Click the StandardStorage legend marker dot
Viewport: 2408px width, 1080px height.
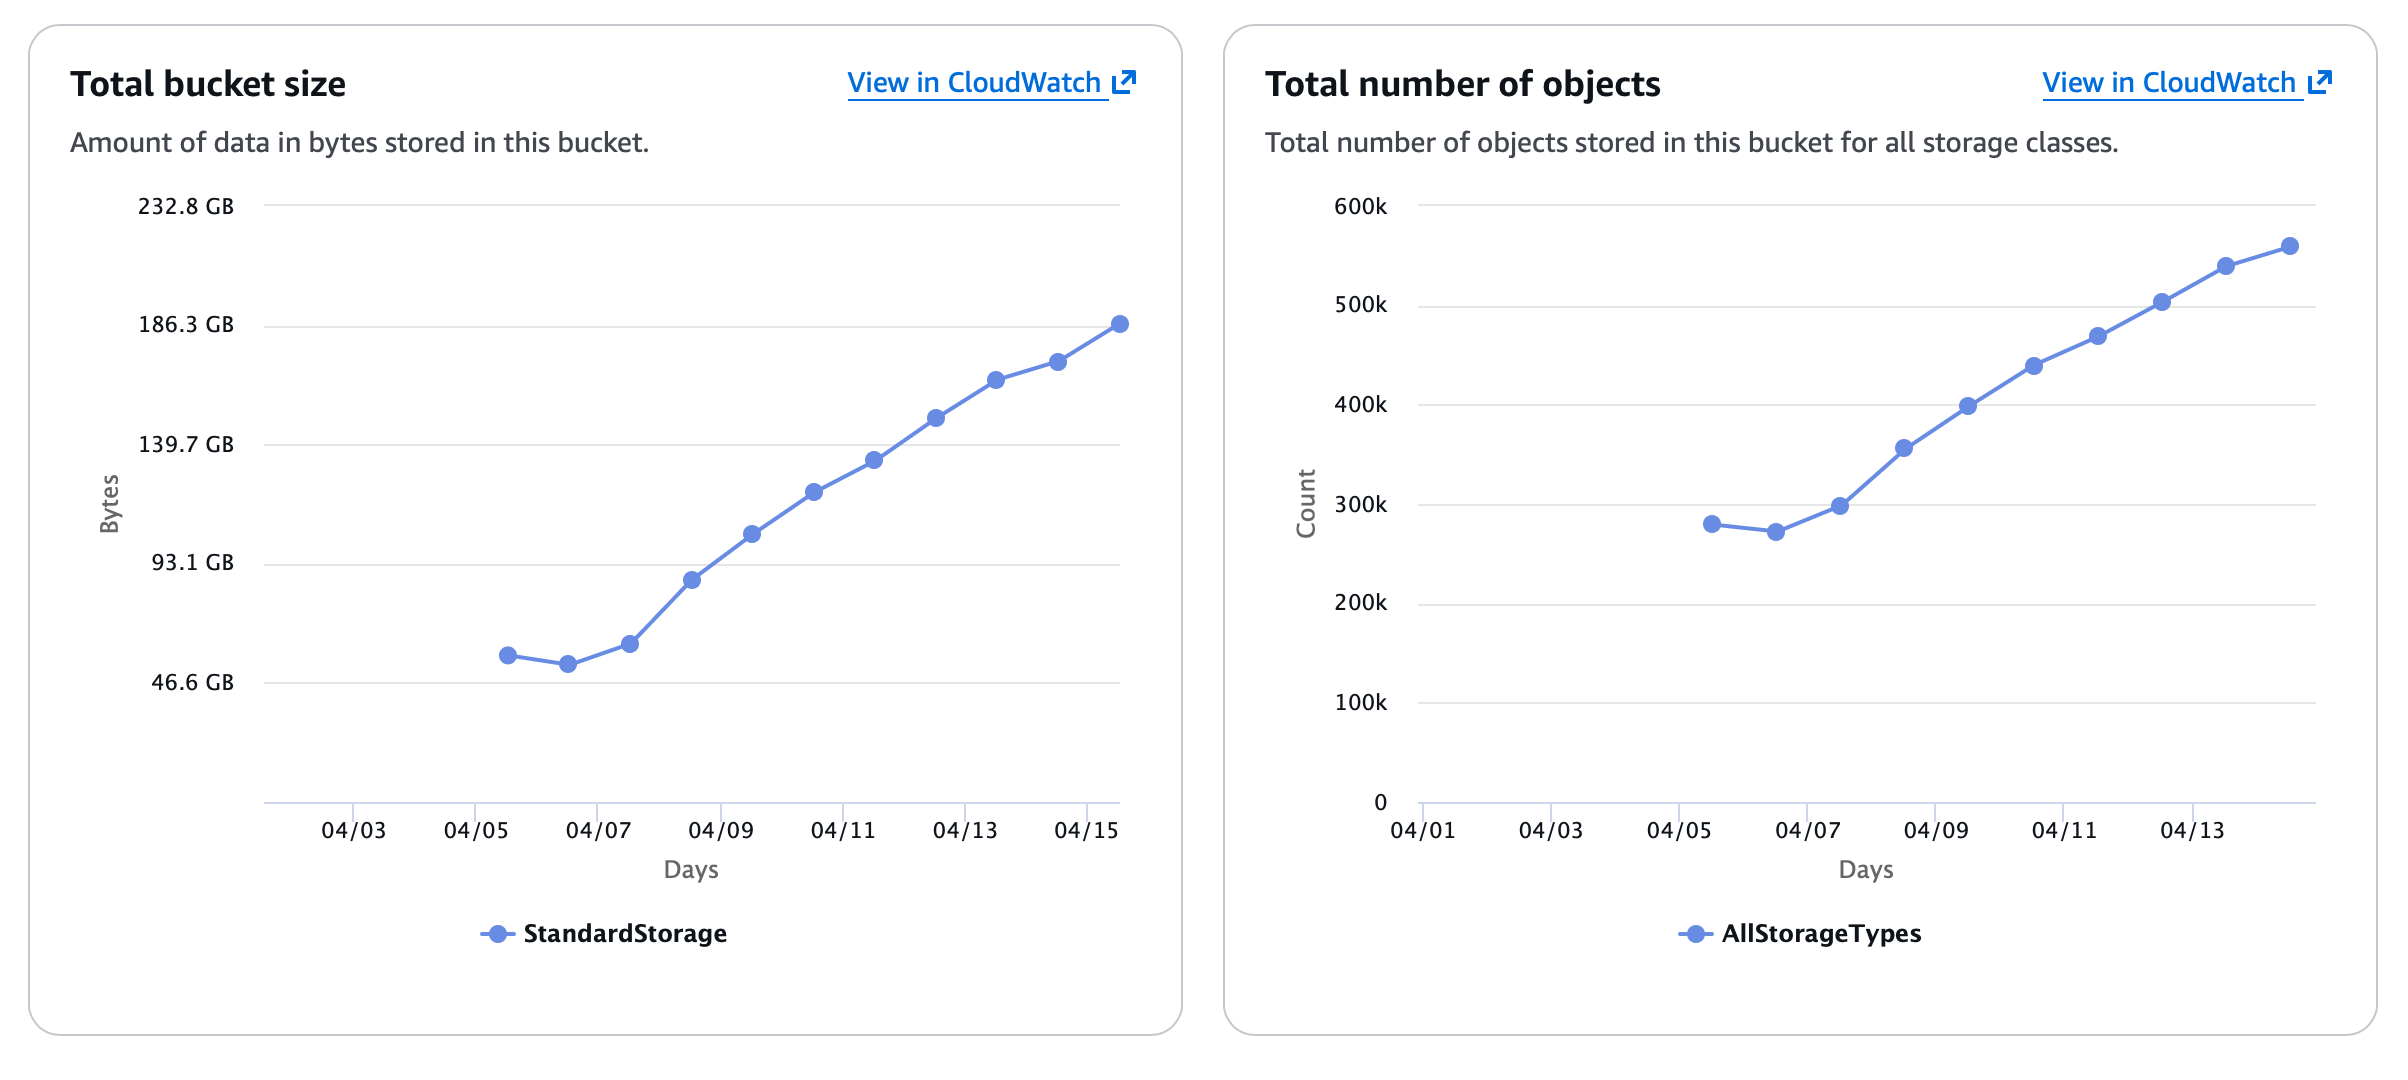click(497, 934)
